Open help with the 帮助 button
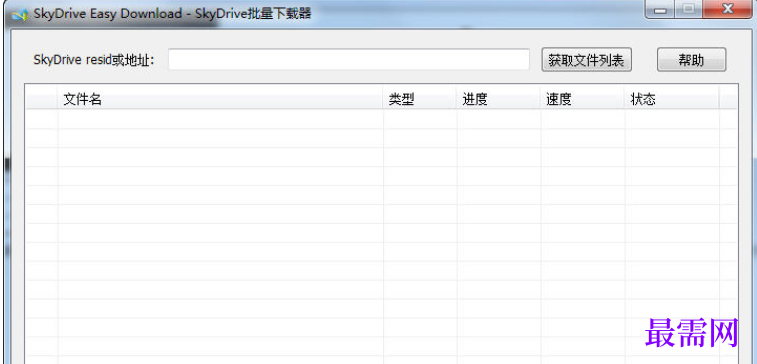757x364 pixels. (691, 60)
